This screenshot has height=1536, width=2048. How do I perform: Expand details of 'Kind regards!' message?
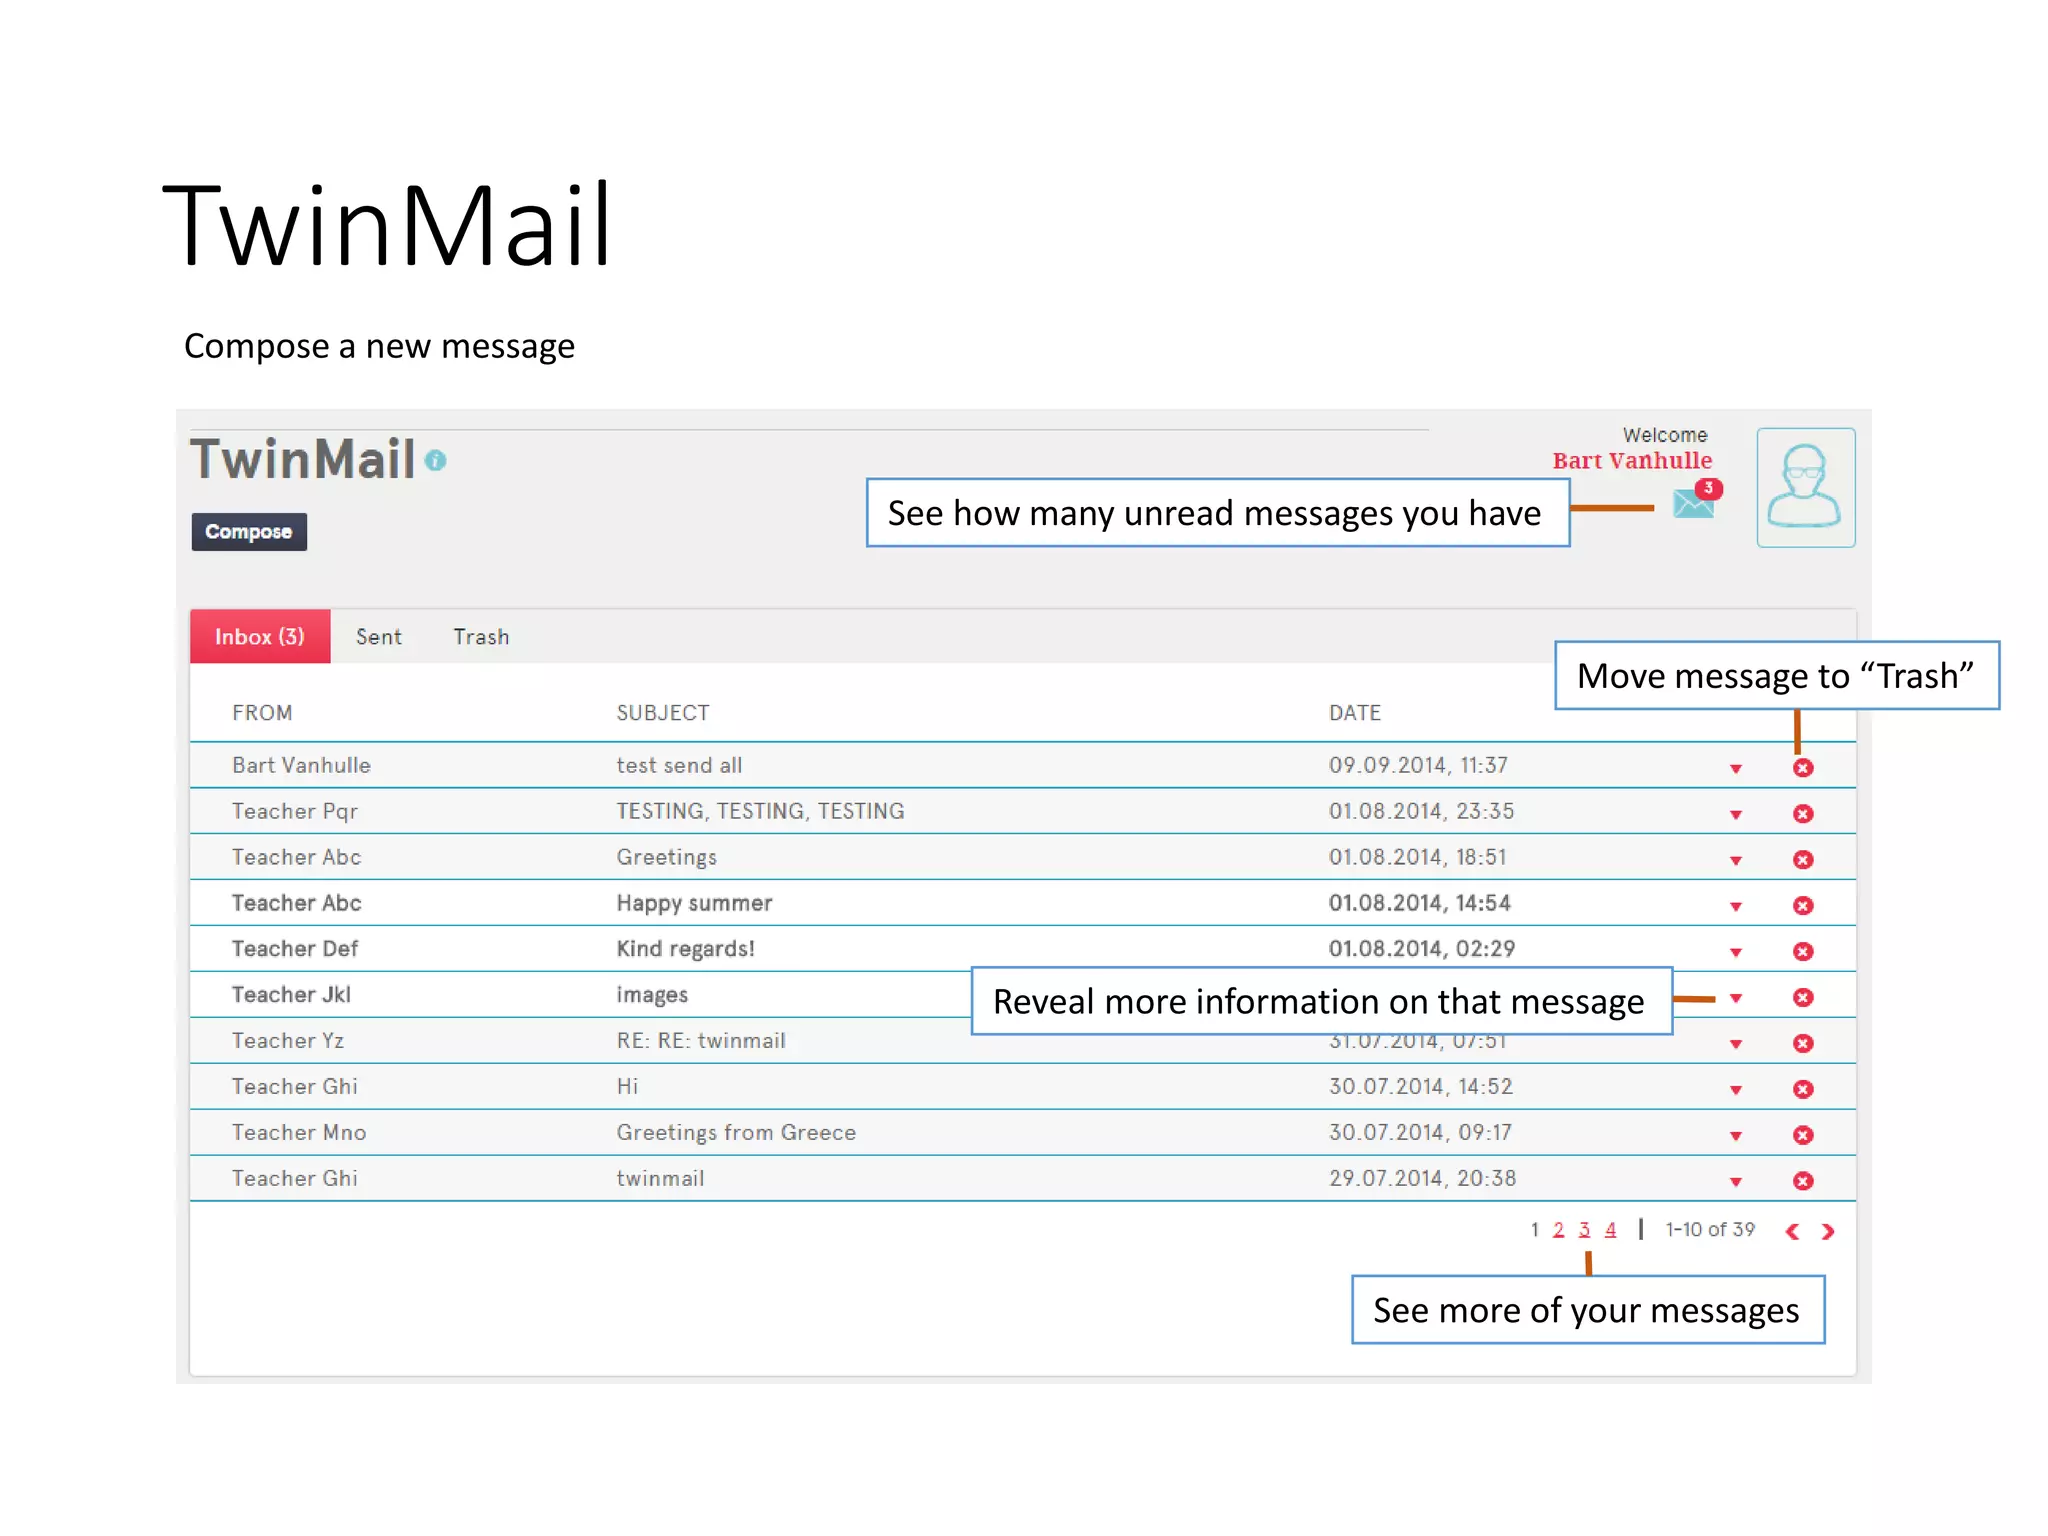point(1736,953)
